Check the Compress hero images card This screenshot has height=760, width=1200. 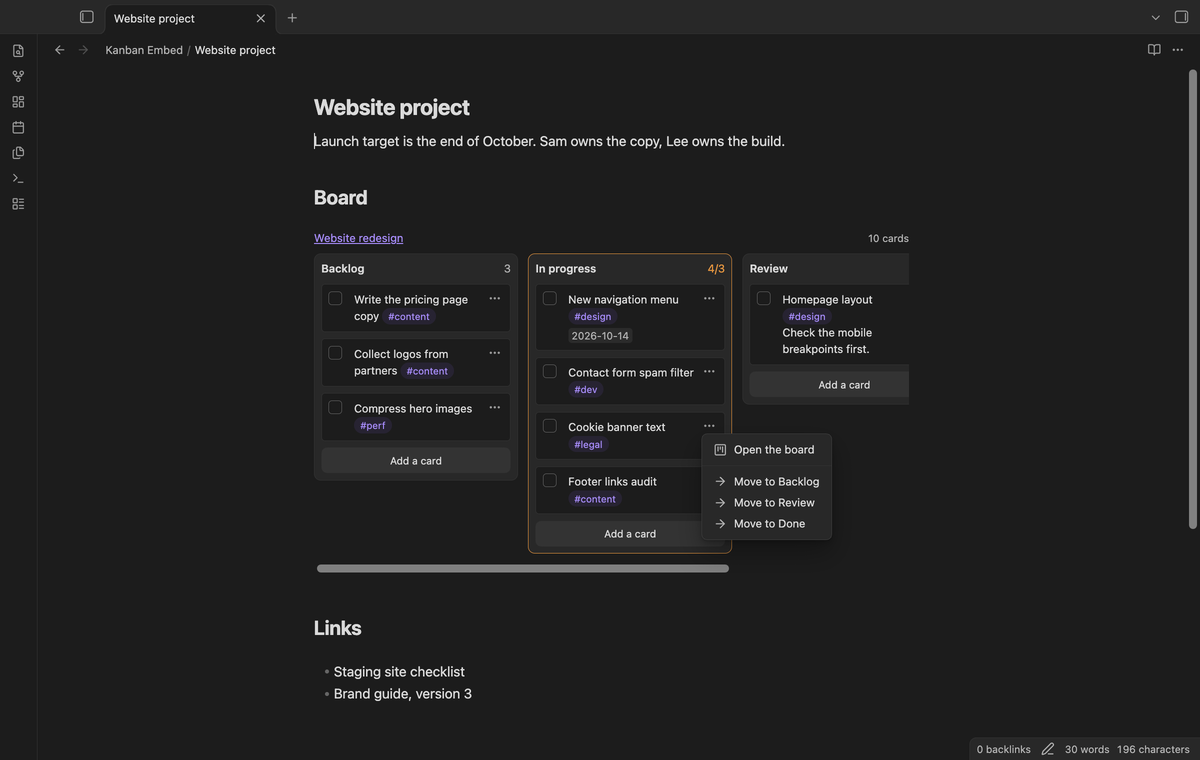click(x=335, y=407)
